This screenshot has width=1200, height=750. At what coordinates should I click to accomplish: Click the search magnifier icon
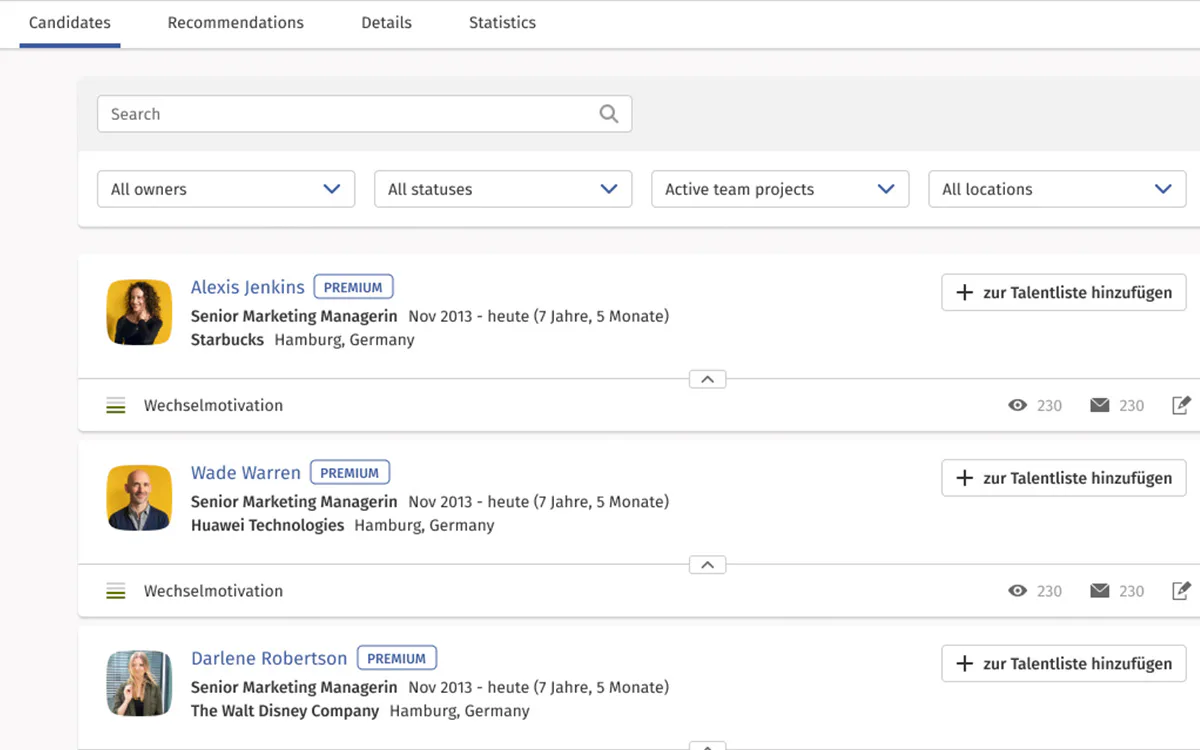click(609, 114)
